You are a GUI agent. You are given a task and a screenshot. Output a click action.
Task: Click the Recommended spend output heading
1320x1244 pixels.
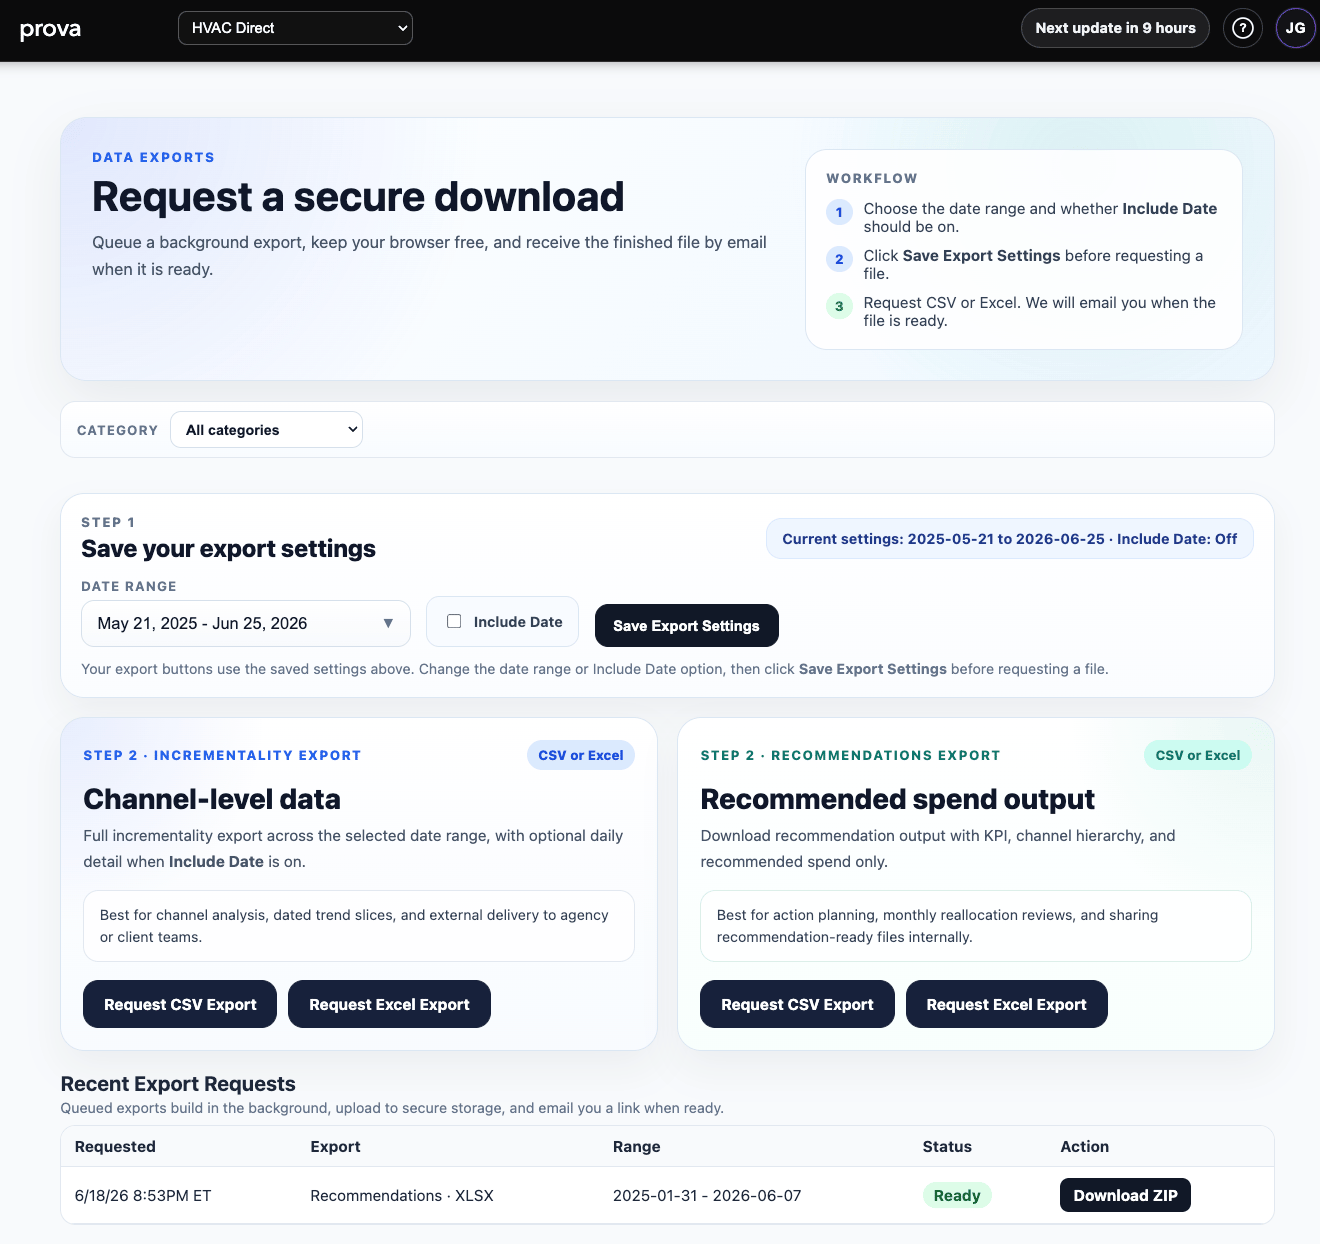point(897,799)
